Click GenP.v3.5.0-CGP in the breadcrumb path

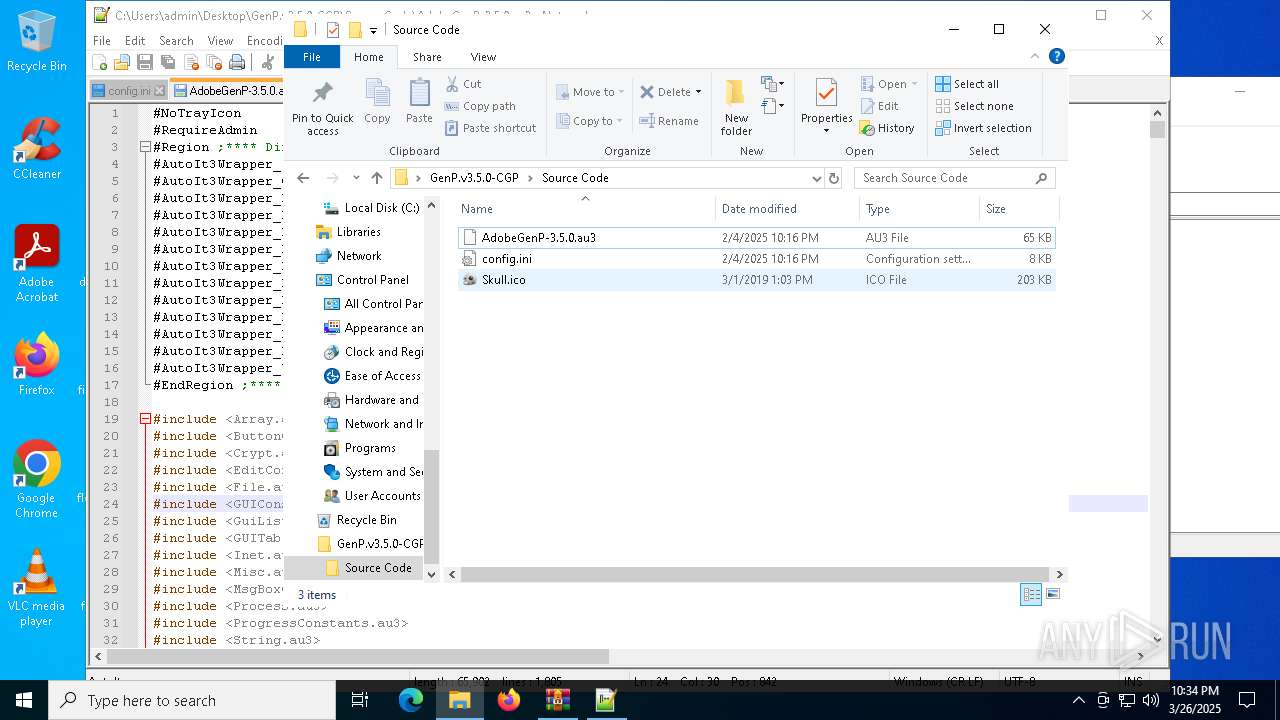click(474, 178)
